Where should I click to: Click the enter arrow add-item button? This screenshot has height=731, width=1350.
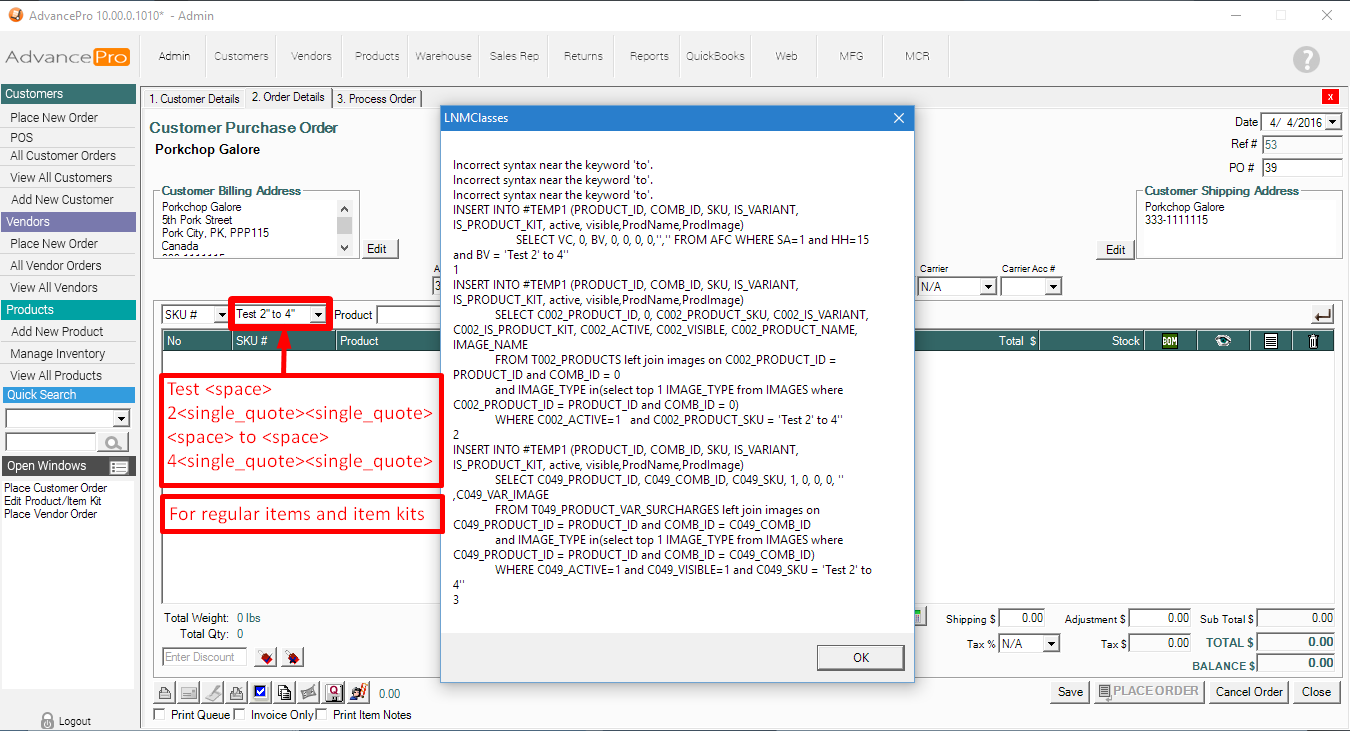(1322, 315)
